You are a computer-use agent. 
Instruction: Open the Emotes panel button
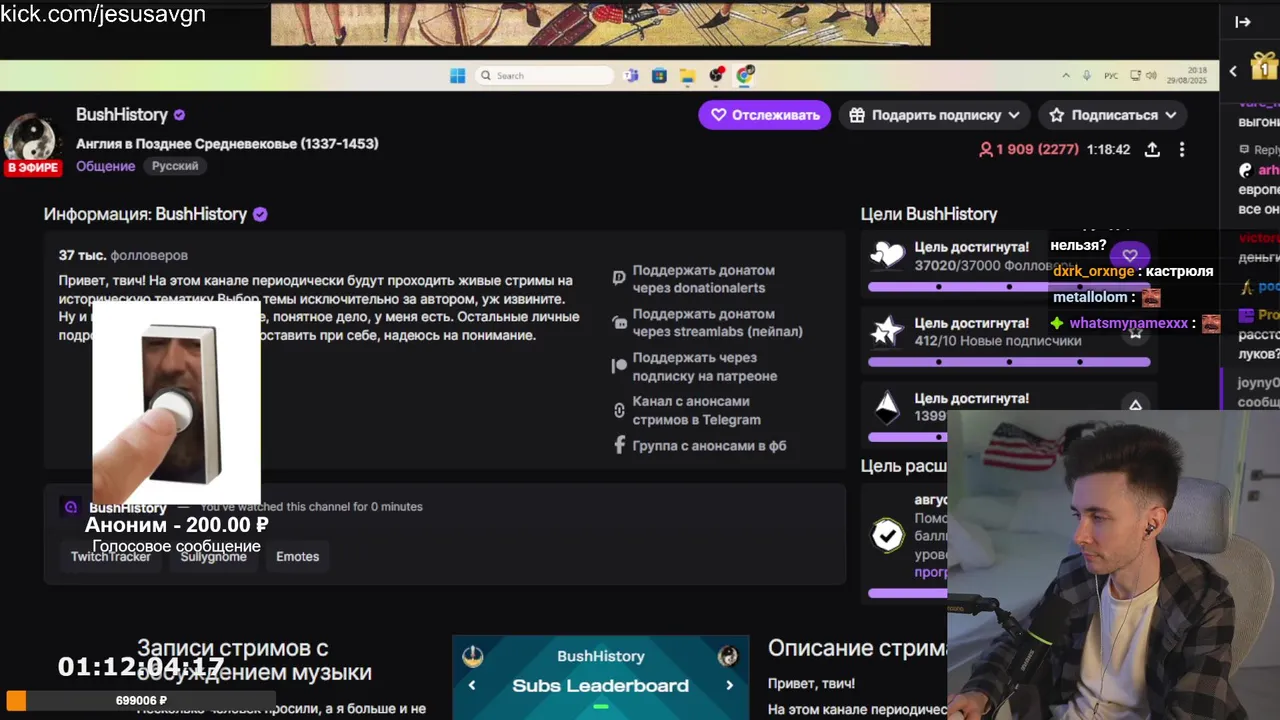click(297, 557)
